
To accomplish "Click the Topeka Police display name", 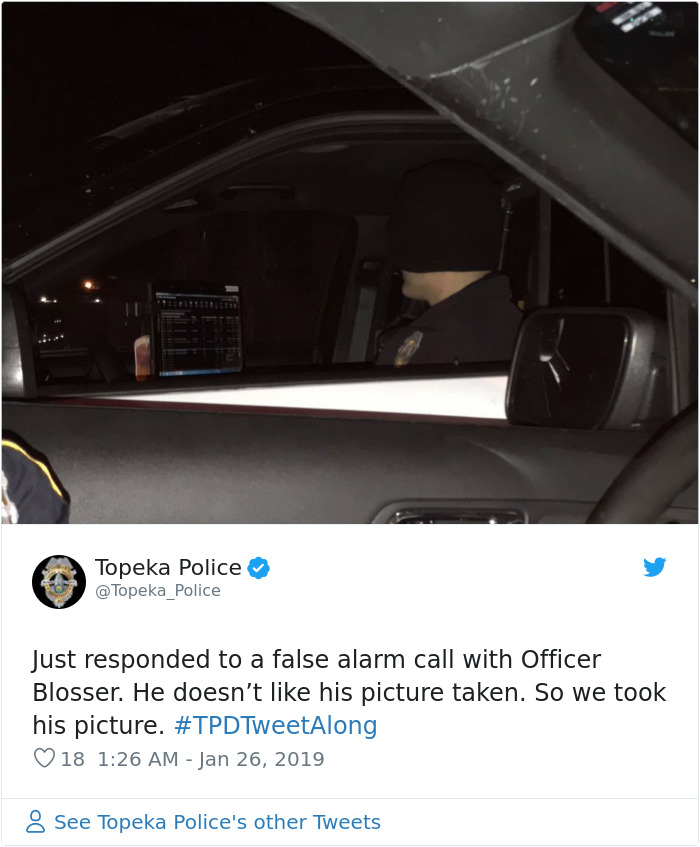I will pyautogui.click(x=169, y=567).
